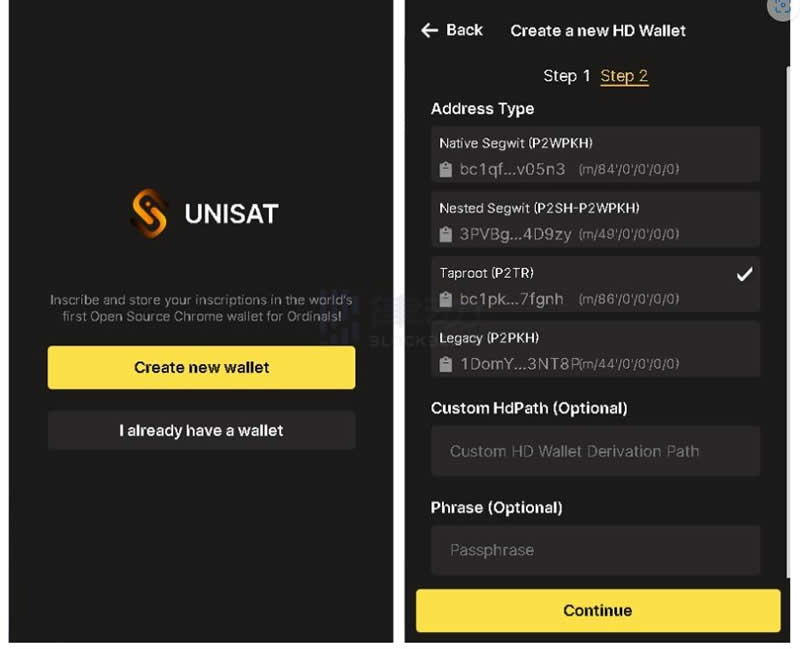Click the Native Segwit m/84' derivation path text
Image resolution: width=800 pixels, height=649 pixels.
(629, 170)
